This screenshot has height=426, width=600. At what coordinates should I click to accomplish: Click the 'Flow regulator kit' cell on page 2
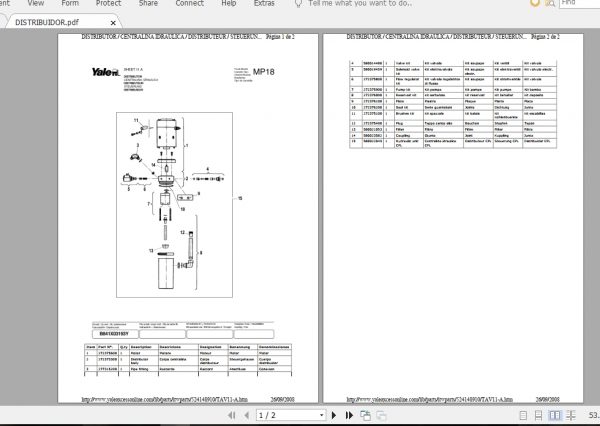coord(409,81)
